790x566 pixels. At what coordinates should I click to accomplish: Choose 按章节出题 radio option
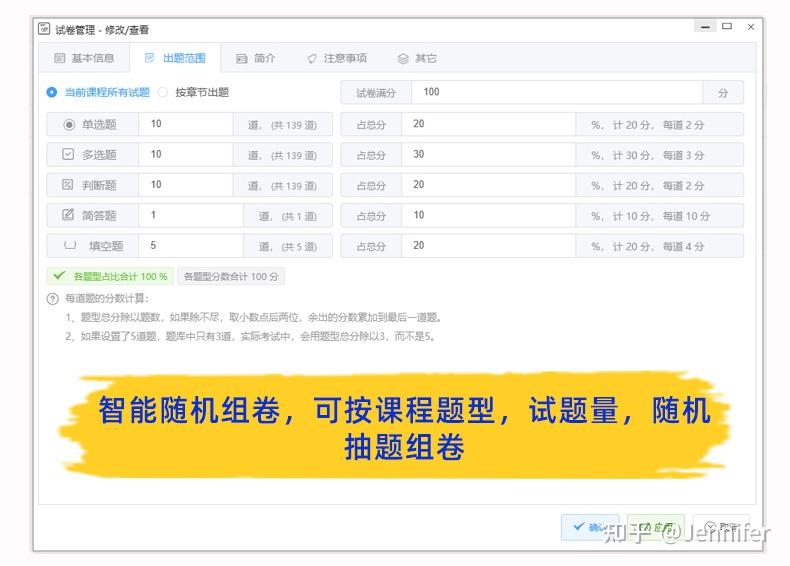[x=193, y=92]
